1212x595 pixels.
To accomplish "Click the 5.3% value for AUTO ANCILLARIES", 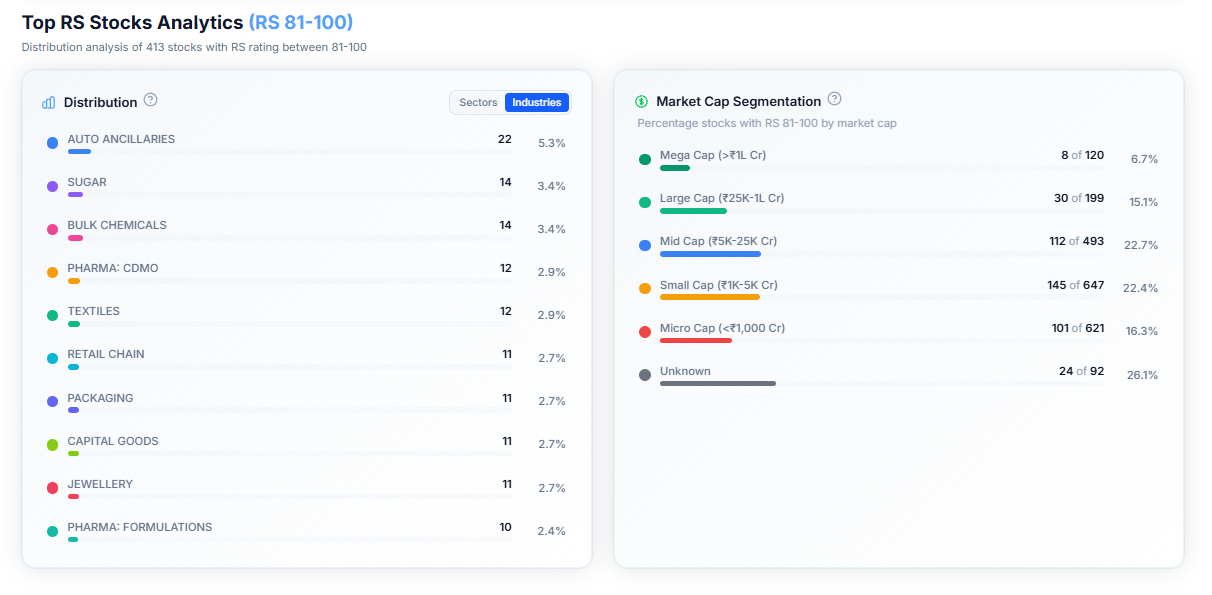I will 552,143.
